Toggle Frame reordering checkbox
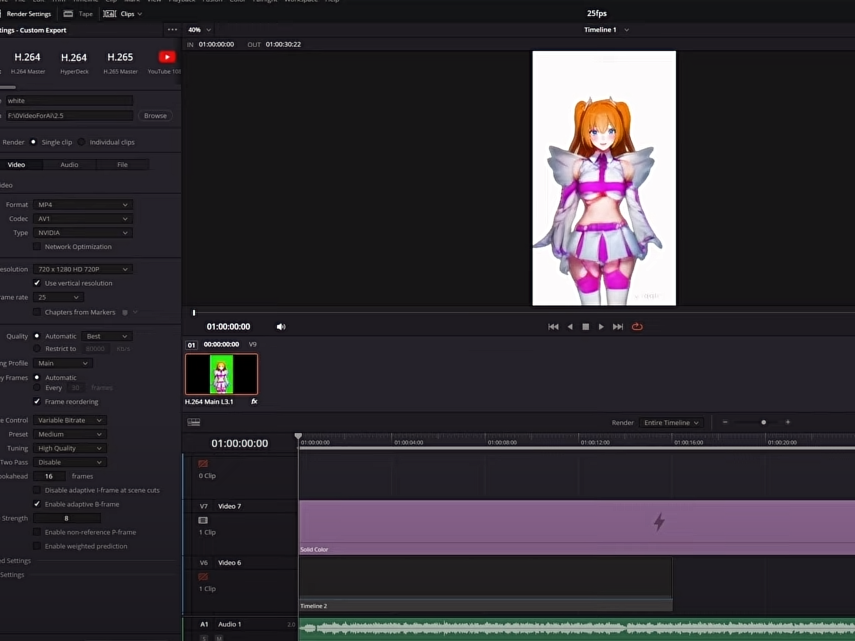Viewport: 855px width, 641px height. pos(37,401)
